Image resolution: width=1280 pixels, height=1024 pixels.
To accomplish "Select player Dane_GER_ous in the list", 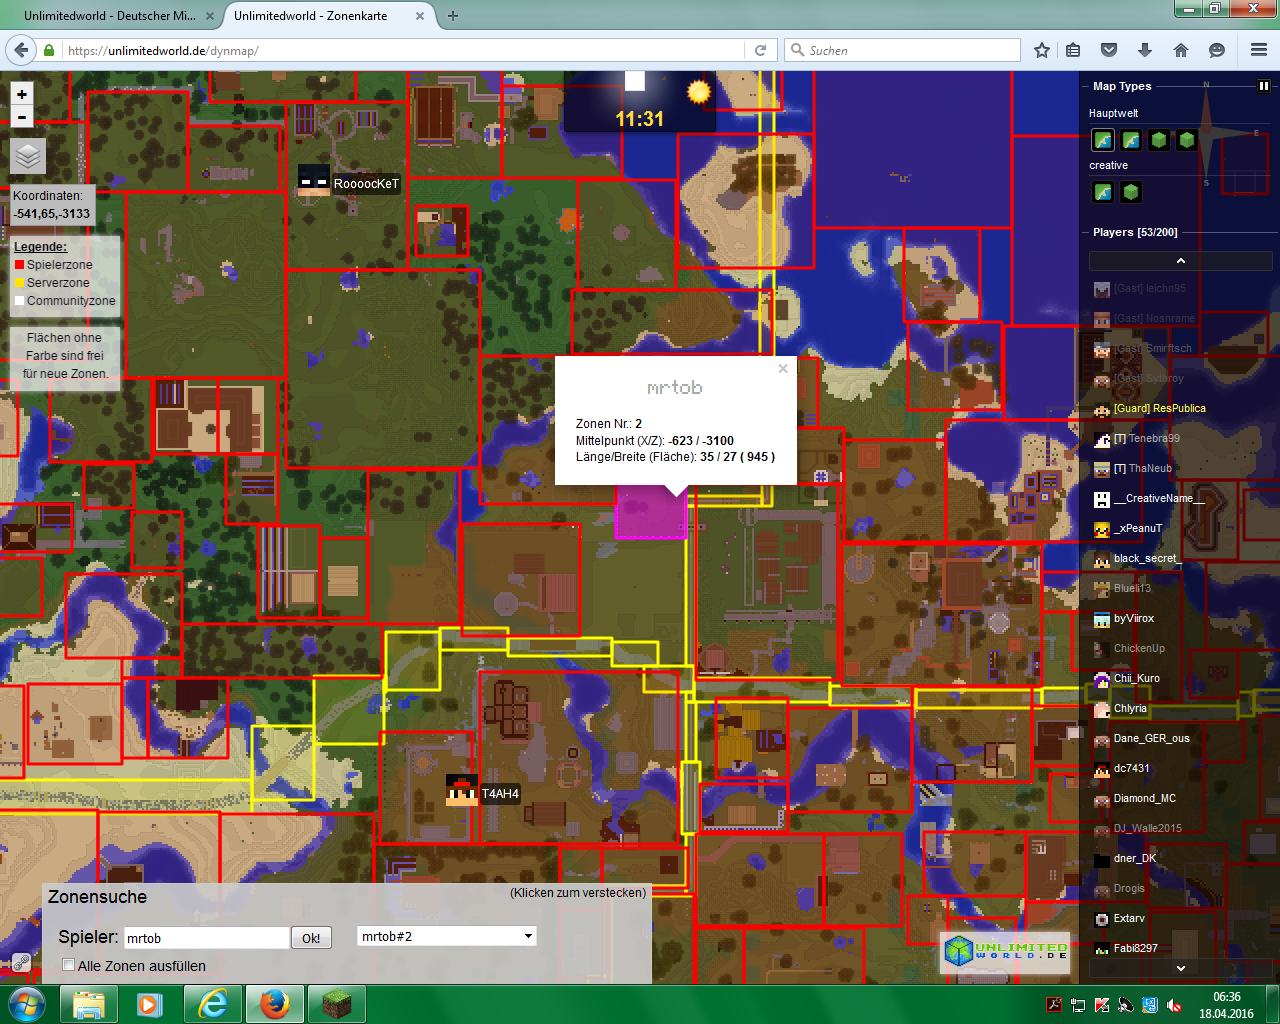I will click(x=1152, y=738).
